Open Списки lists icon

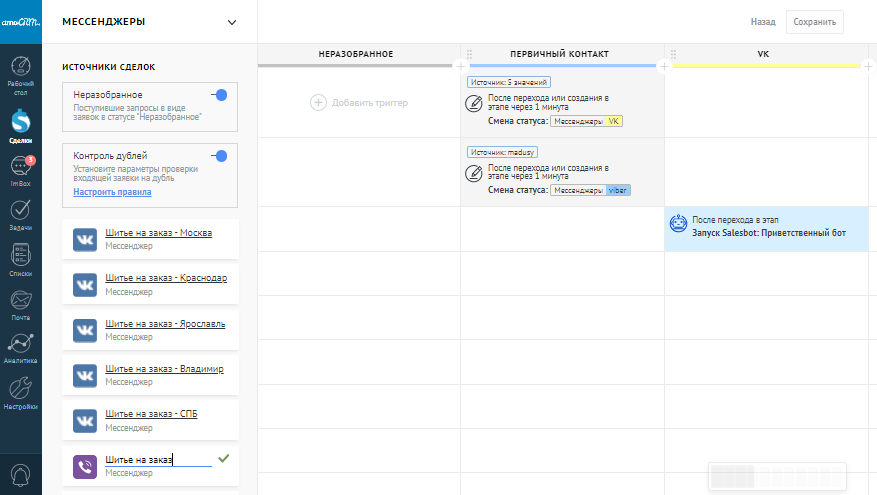pyautogui.click(x=20, y=258)
